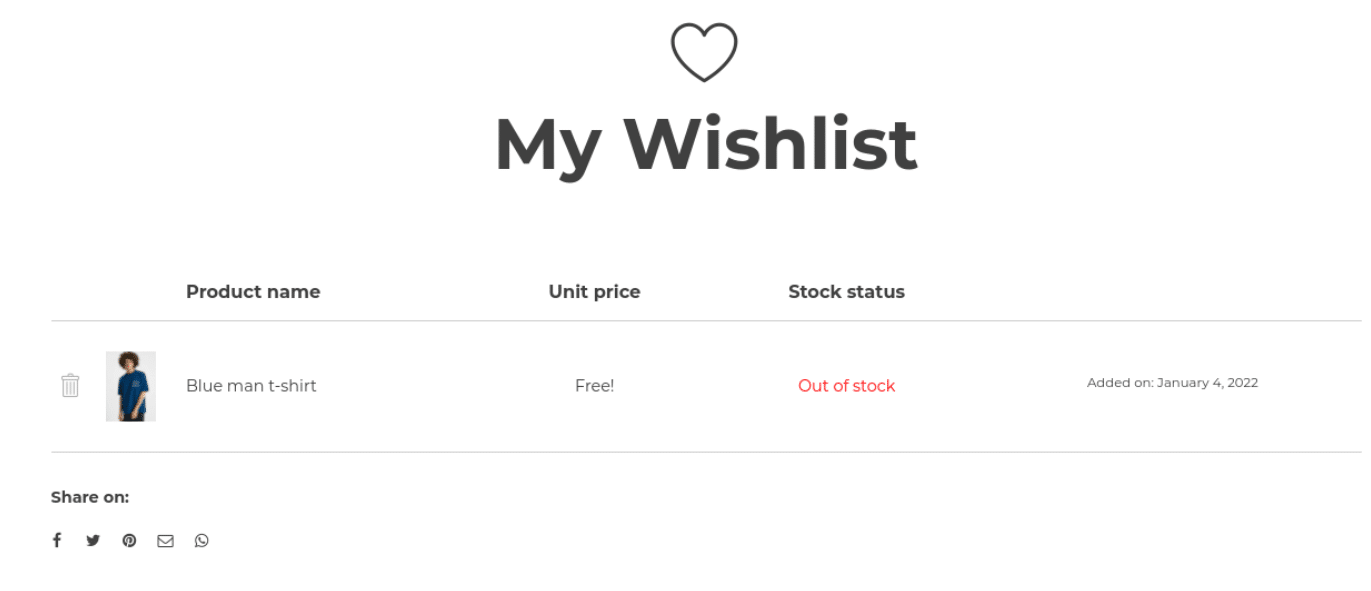Click the My Wishlist page title
Viewport: 1371px width, 591px height.
click(x=705, y=142)
